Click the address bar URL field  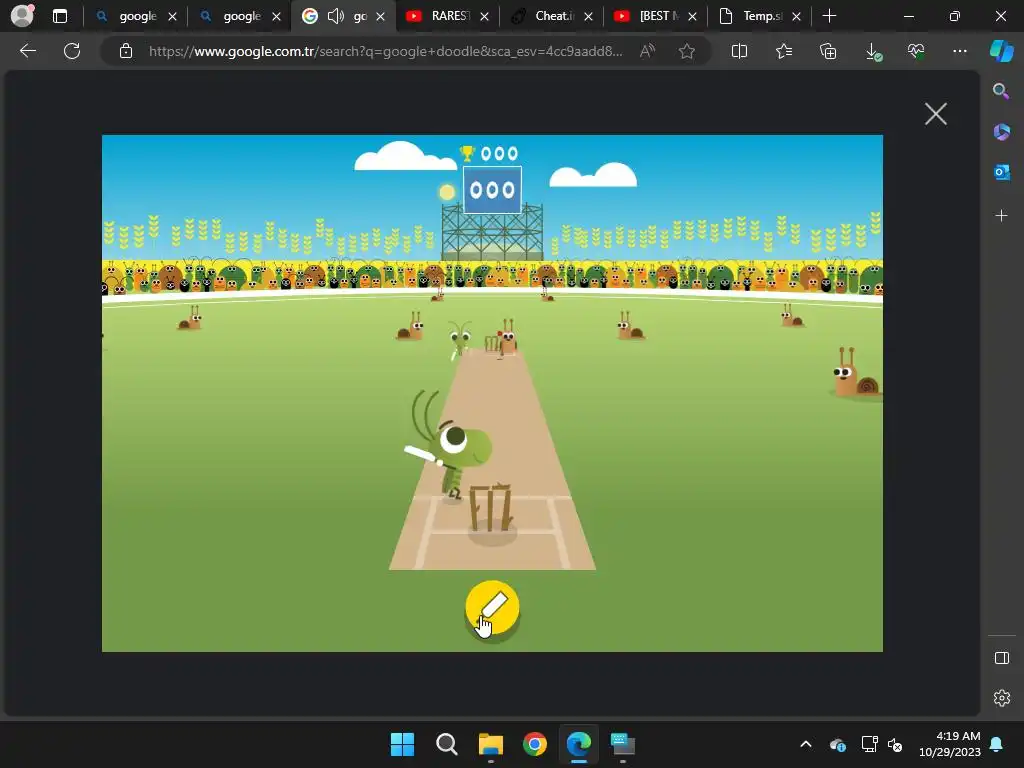click(385, 51)
